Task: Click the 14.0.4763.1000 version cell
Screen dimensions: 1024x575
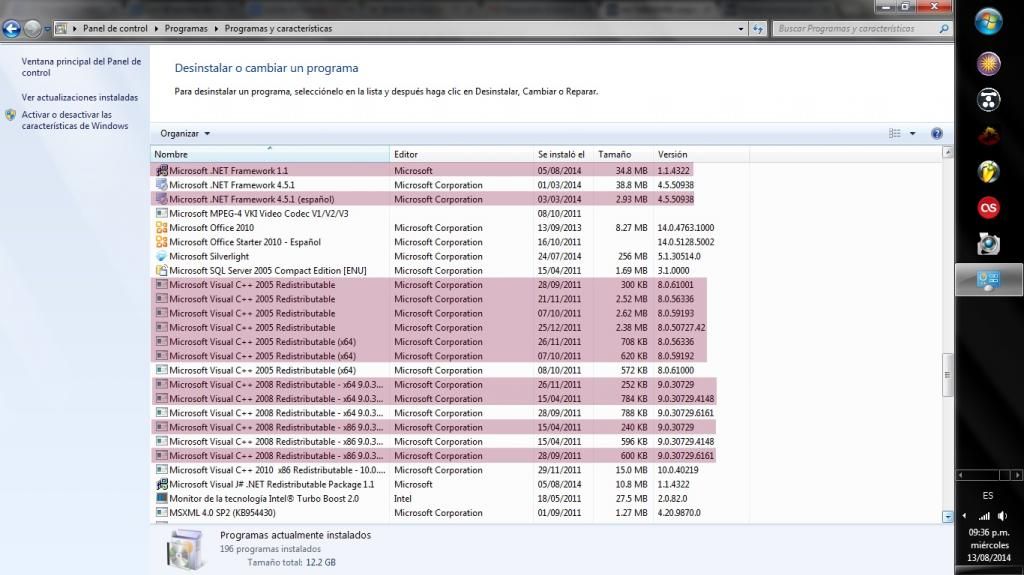Action: click(x=686, y=227)
